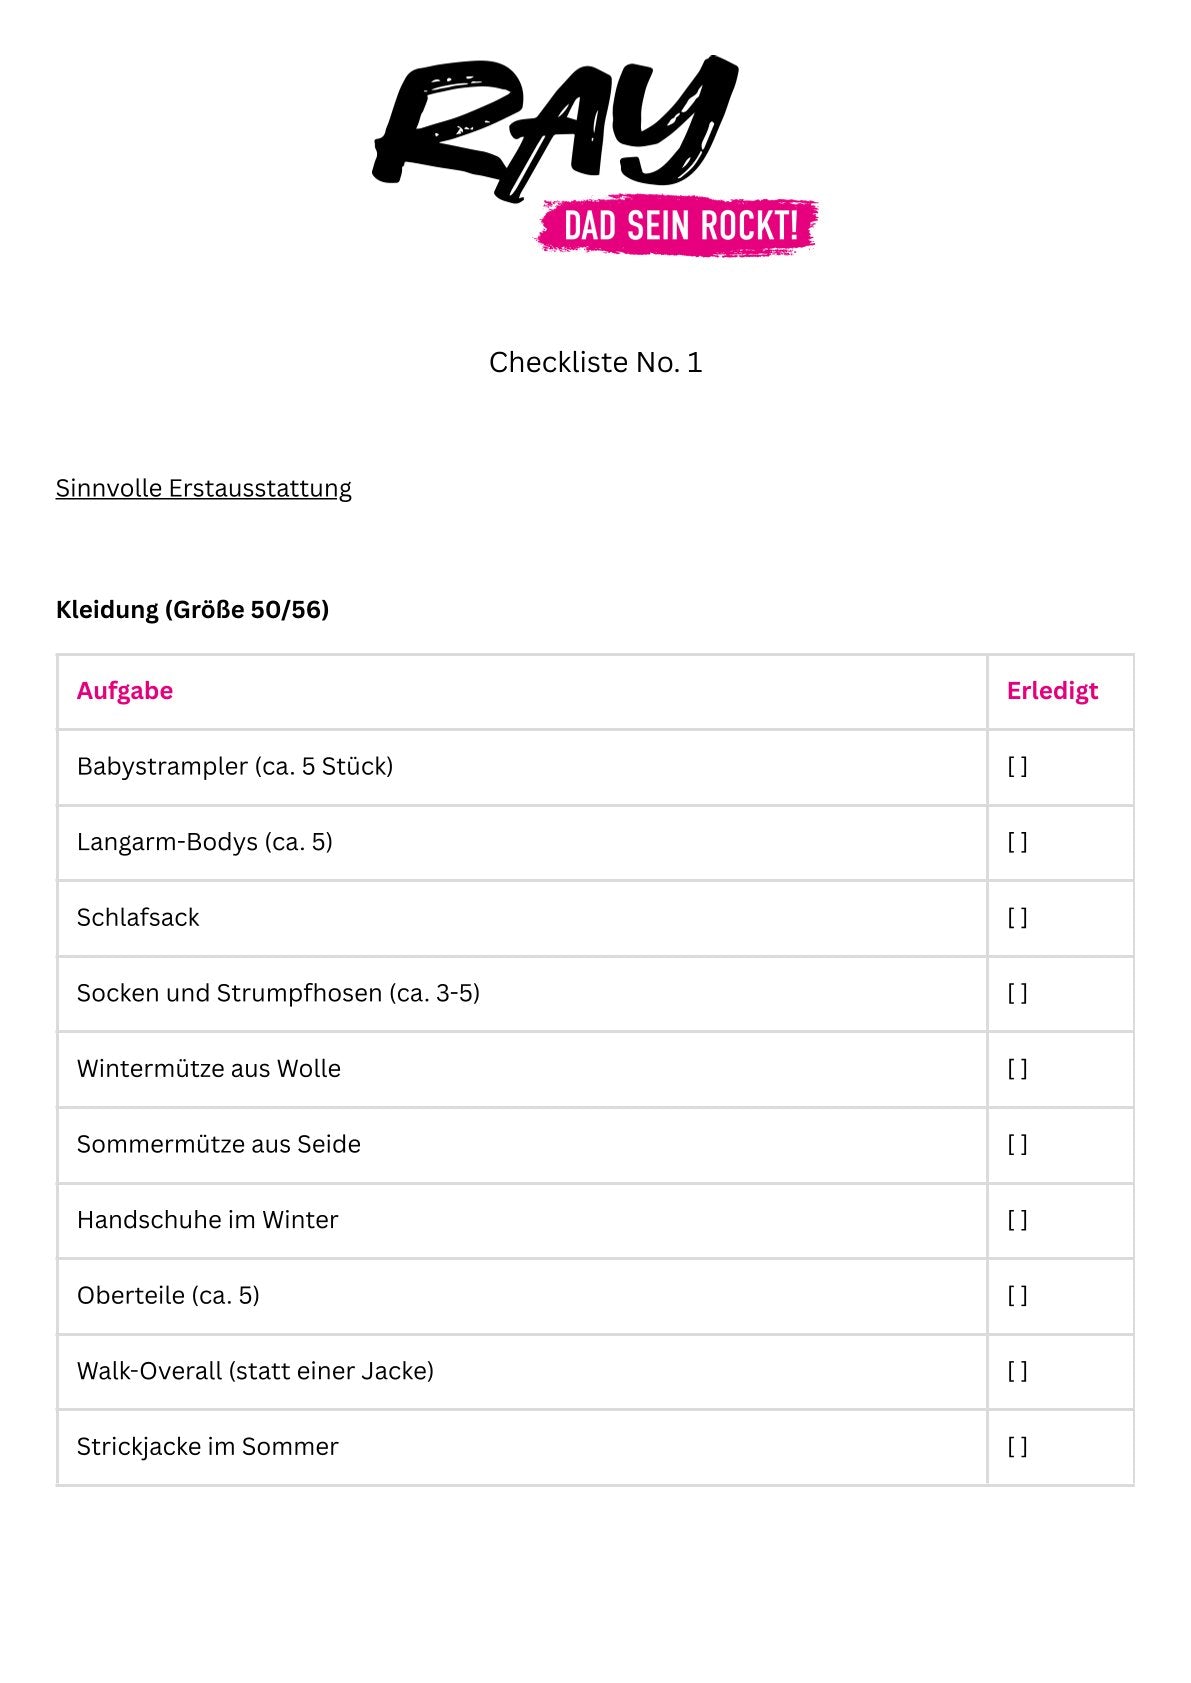Mark the Schlafsack checkbox as done
The image size is (1191, 1683).
[x=1017, y=918]
